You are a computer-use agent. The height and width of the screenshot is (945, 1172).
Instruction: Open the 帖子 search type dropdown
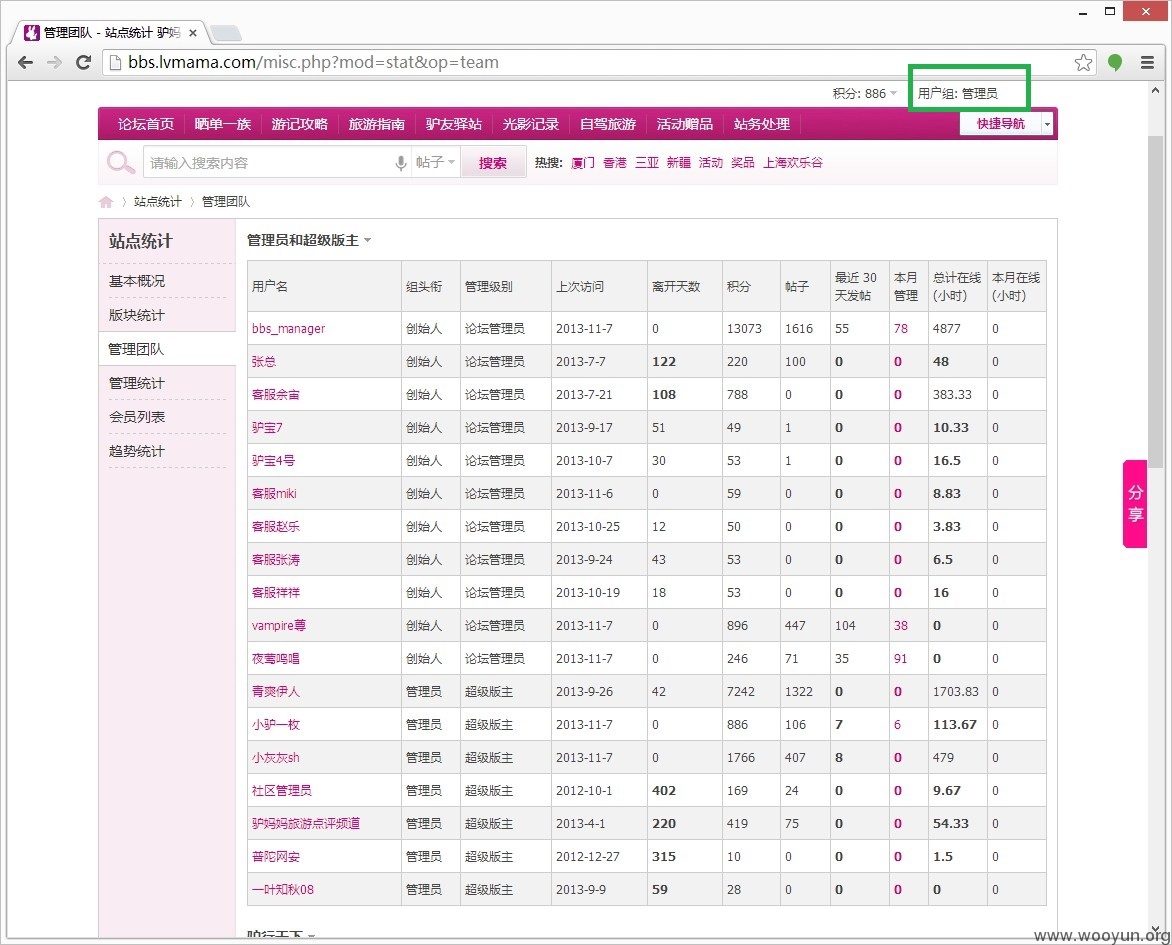click(435, 162)
